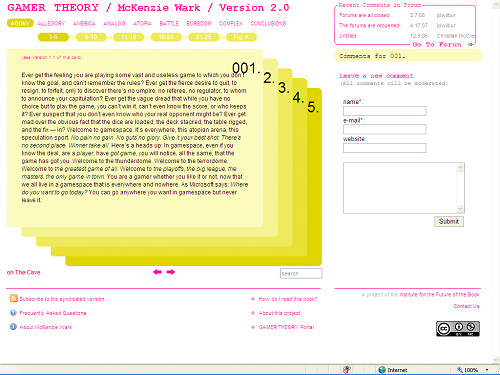The image size is (500, 375).
Task: Open About this project link
Action: [x=279, y=313]
